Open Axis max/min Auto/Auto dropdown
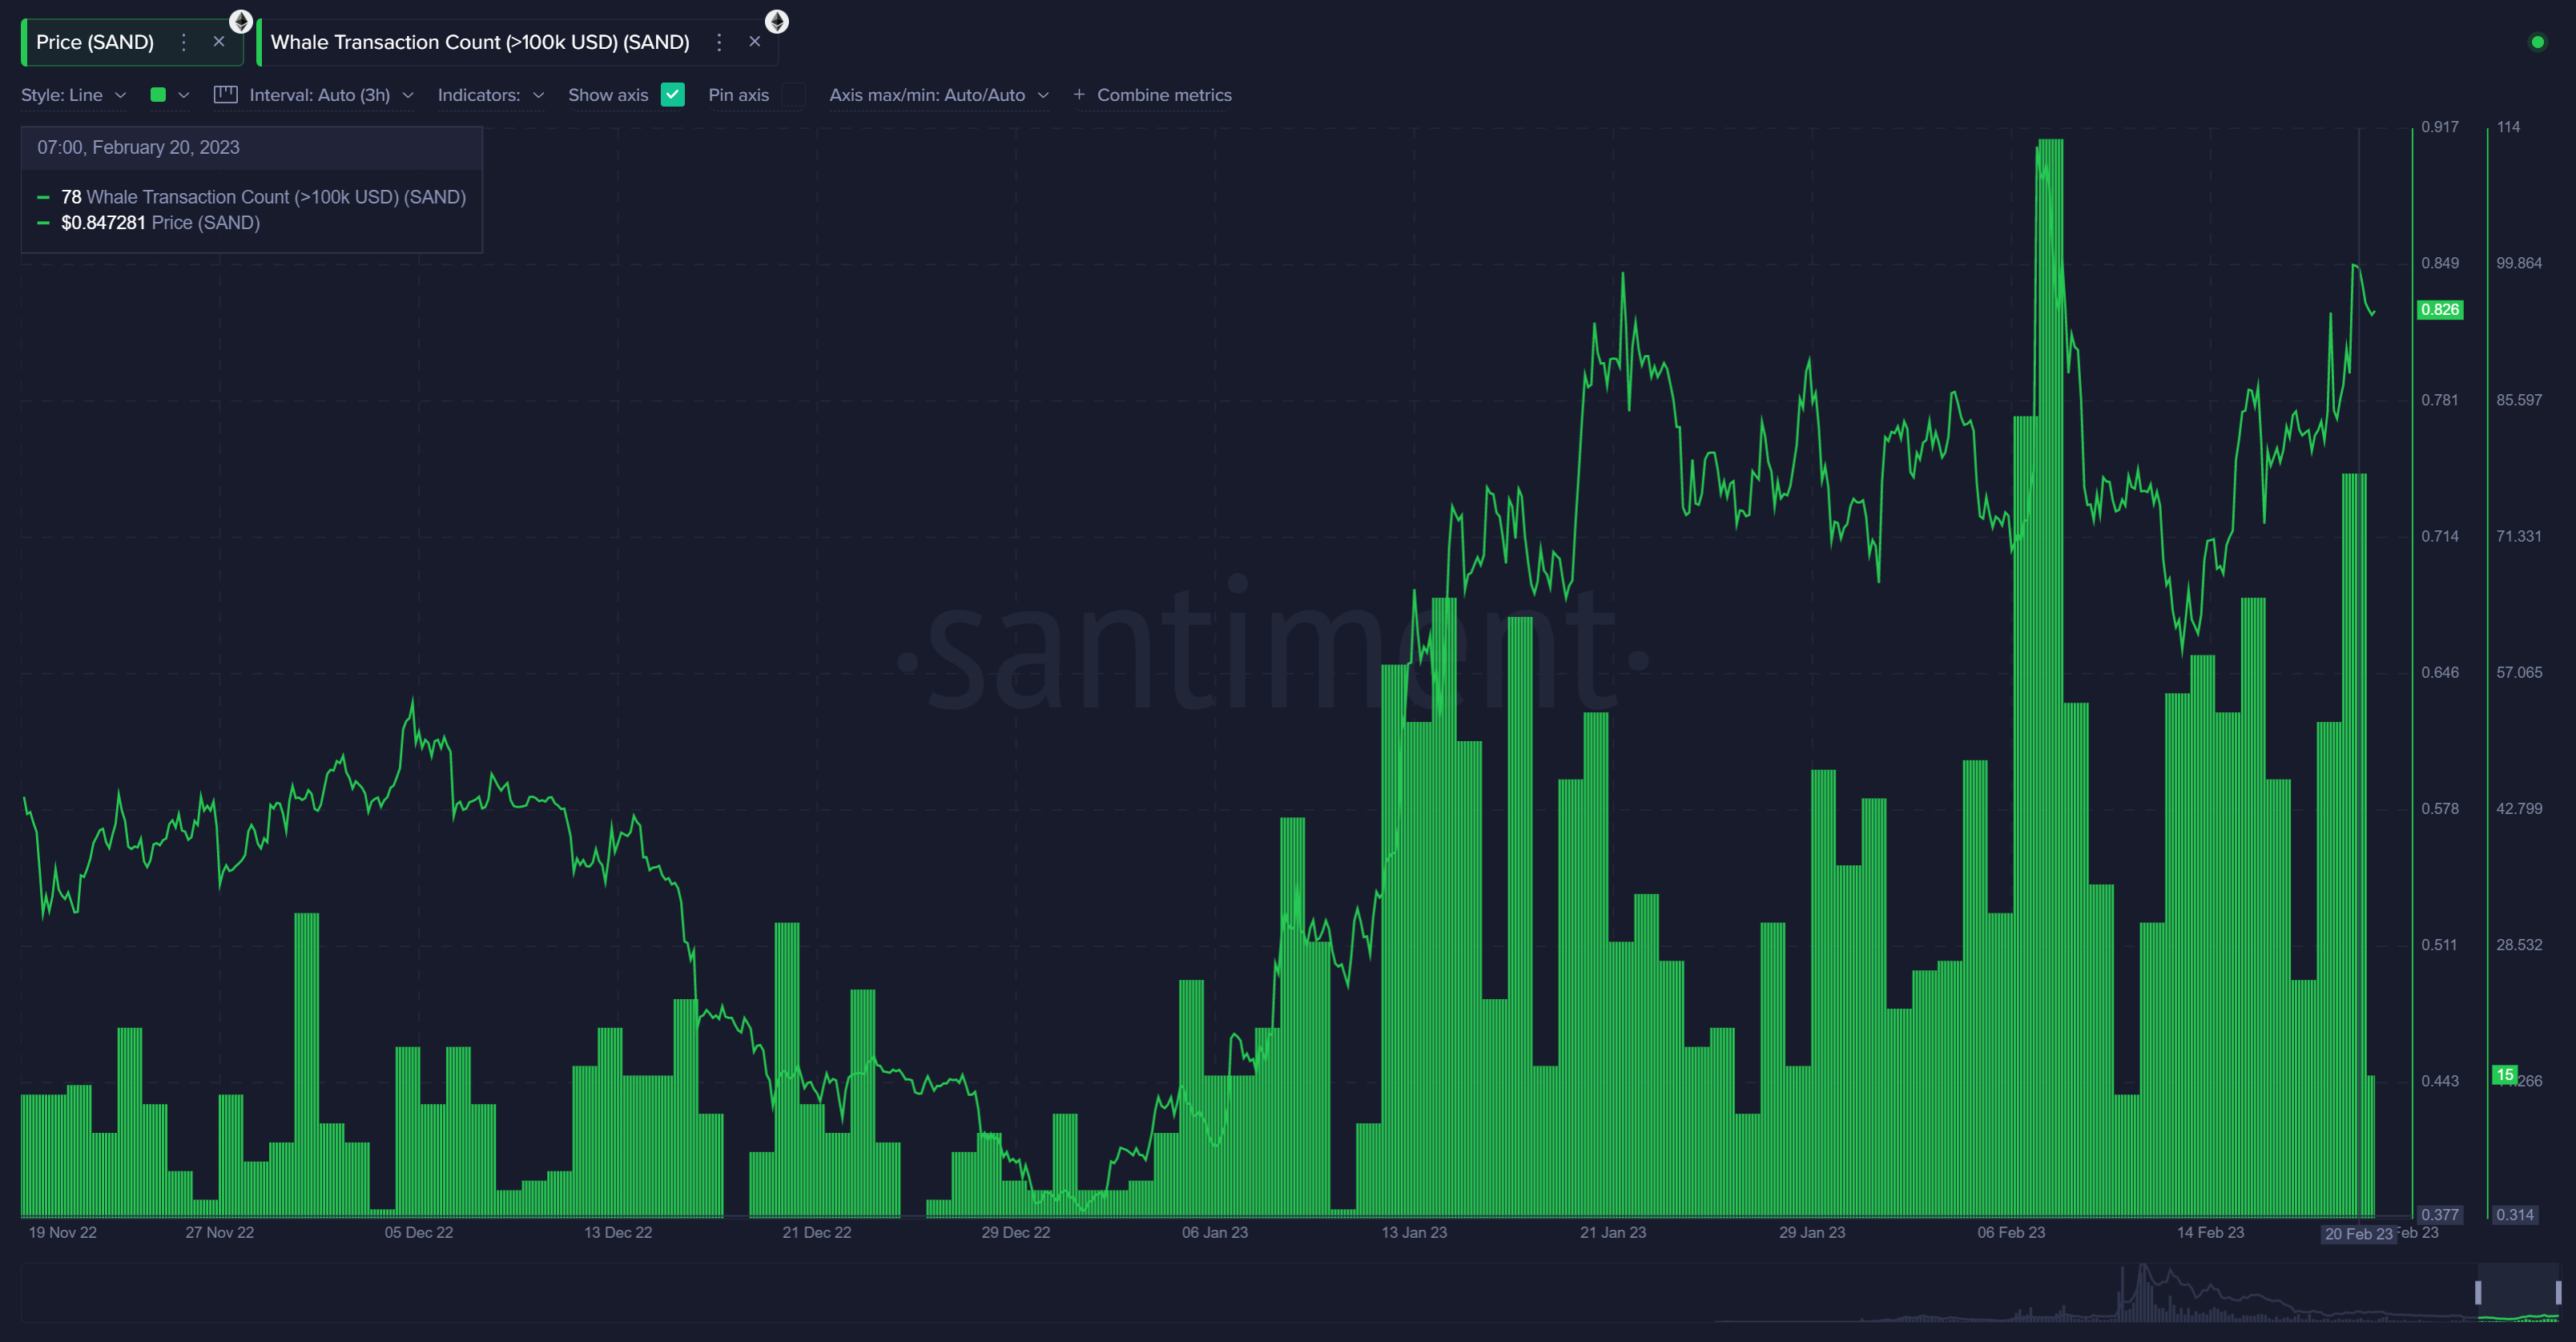 coord(939,95)
